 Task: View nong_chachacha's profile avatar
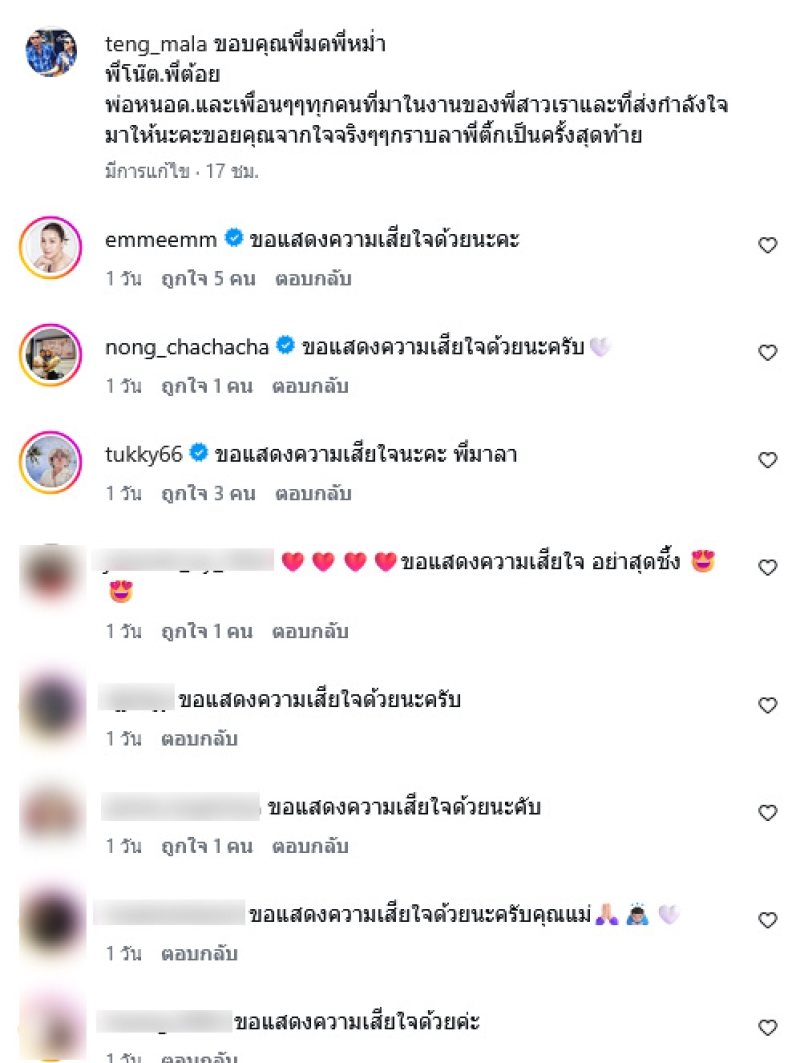point(51,355)
